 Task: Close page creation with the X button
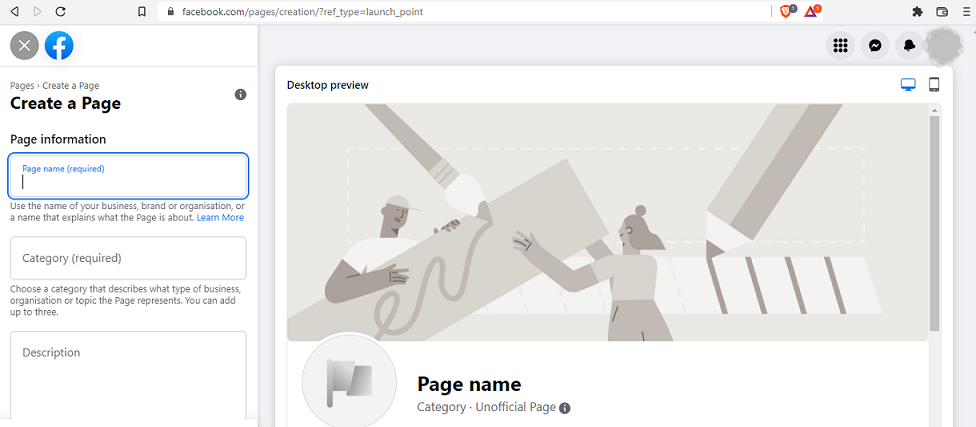click(24, 45)
